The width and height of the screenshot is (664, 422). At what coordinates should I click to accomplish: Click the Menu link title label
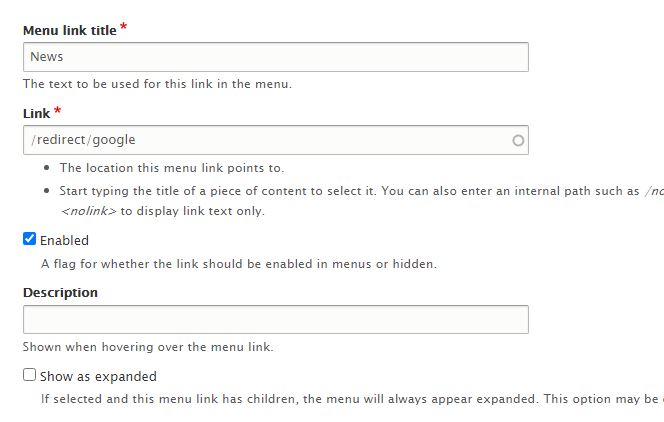click(70, 31)
